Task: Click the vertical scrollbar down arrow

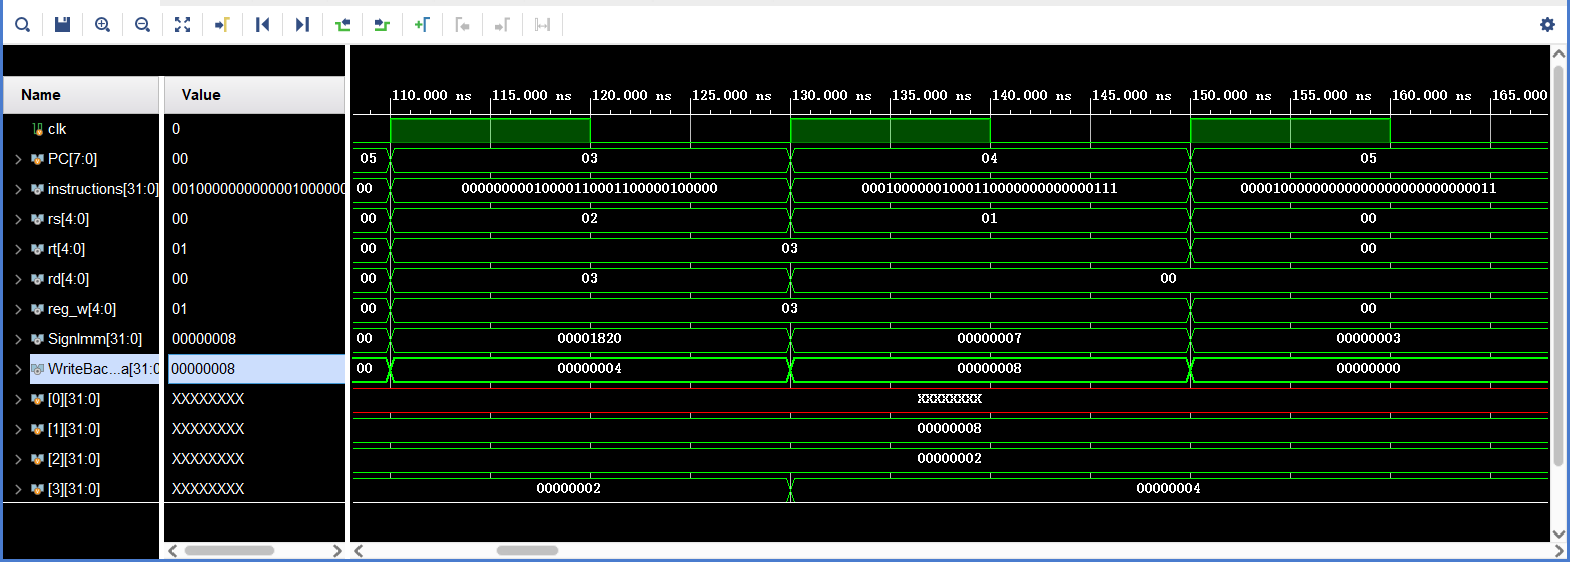Action: click(1558, 534)
